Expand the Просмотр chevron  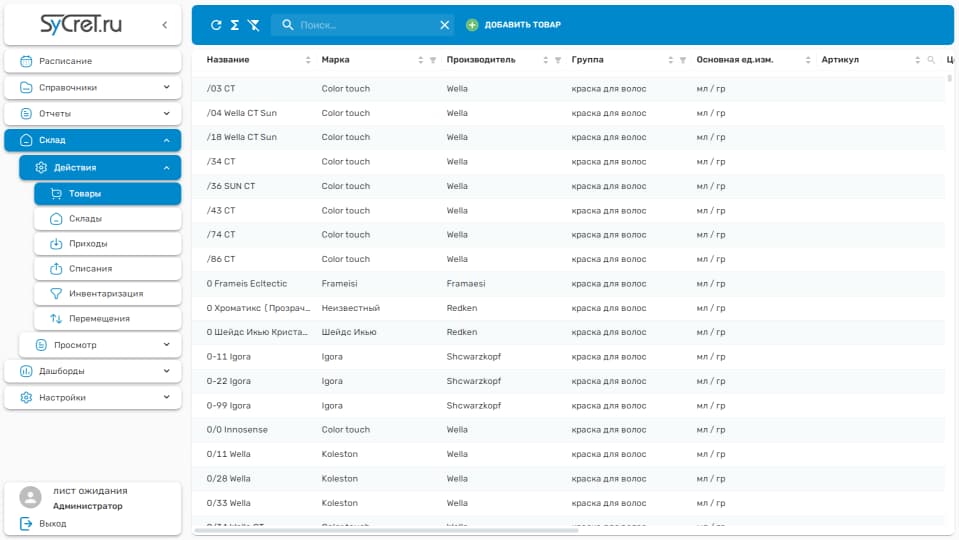166,345
